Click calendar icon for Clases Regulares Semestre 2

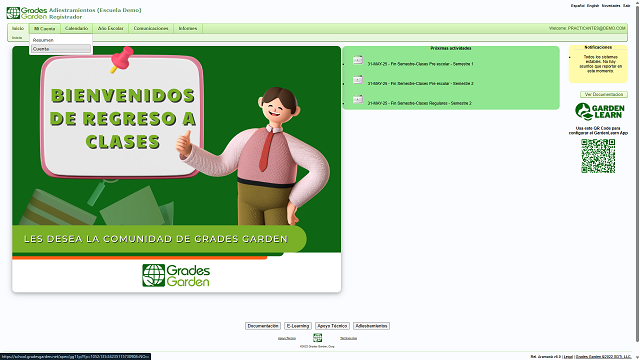(358, 100)
